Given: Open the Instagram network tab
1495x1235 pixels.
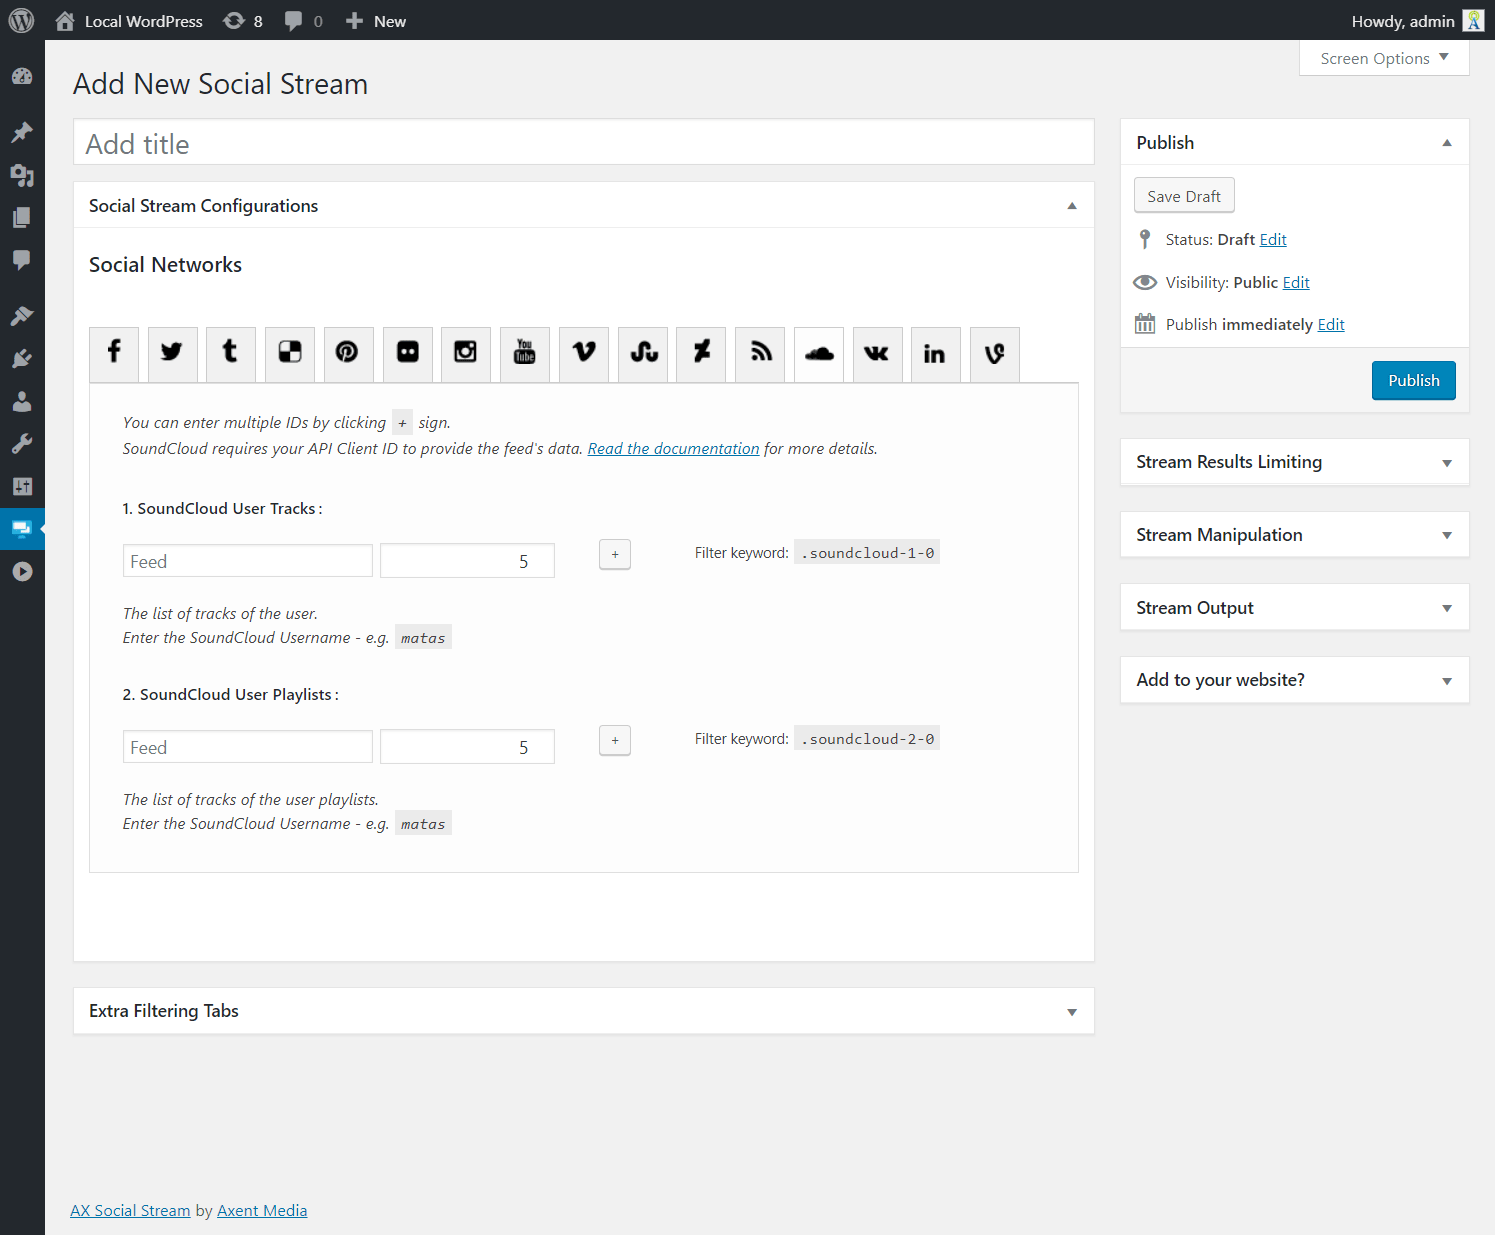Looking at the screenshot, I should 466,353.
